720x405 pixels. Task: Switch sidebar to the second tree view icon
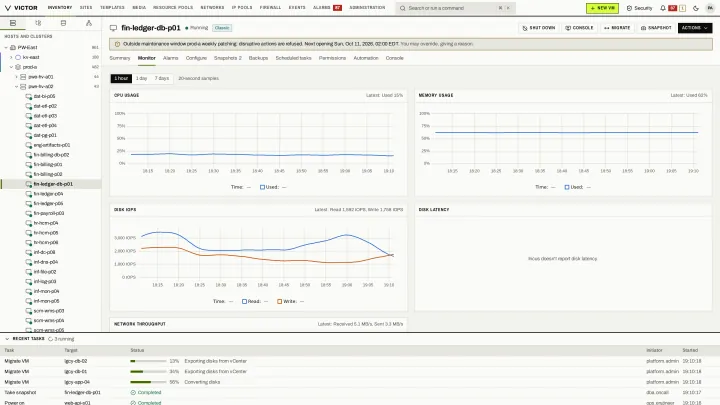coord(38,23)
